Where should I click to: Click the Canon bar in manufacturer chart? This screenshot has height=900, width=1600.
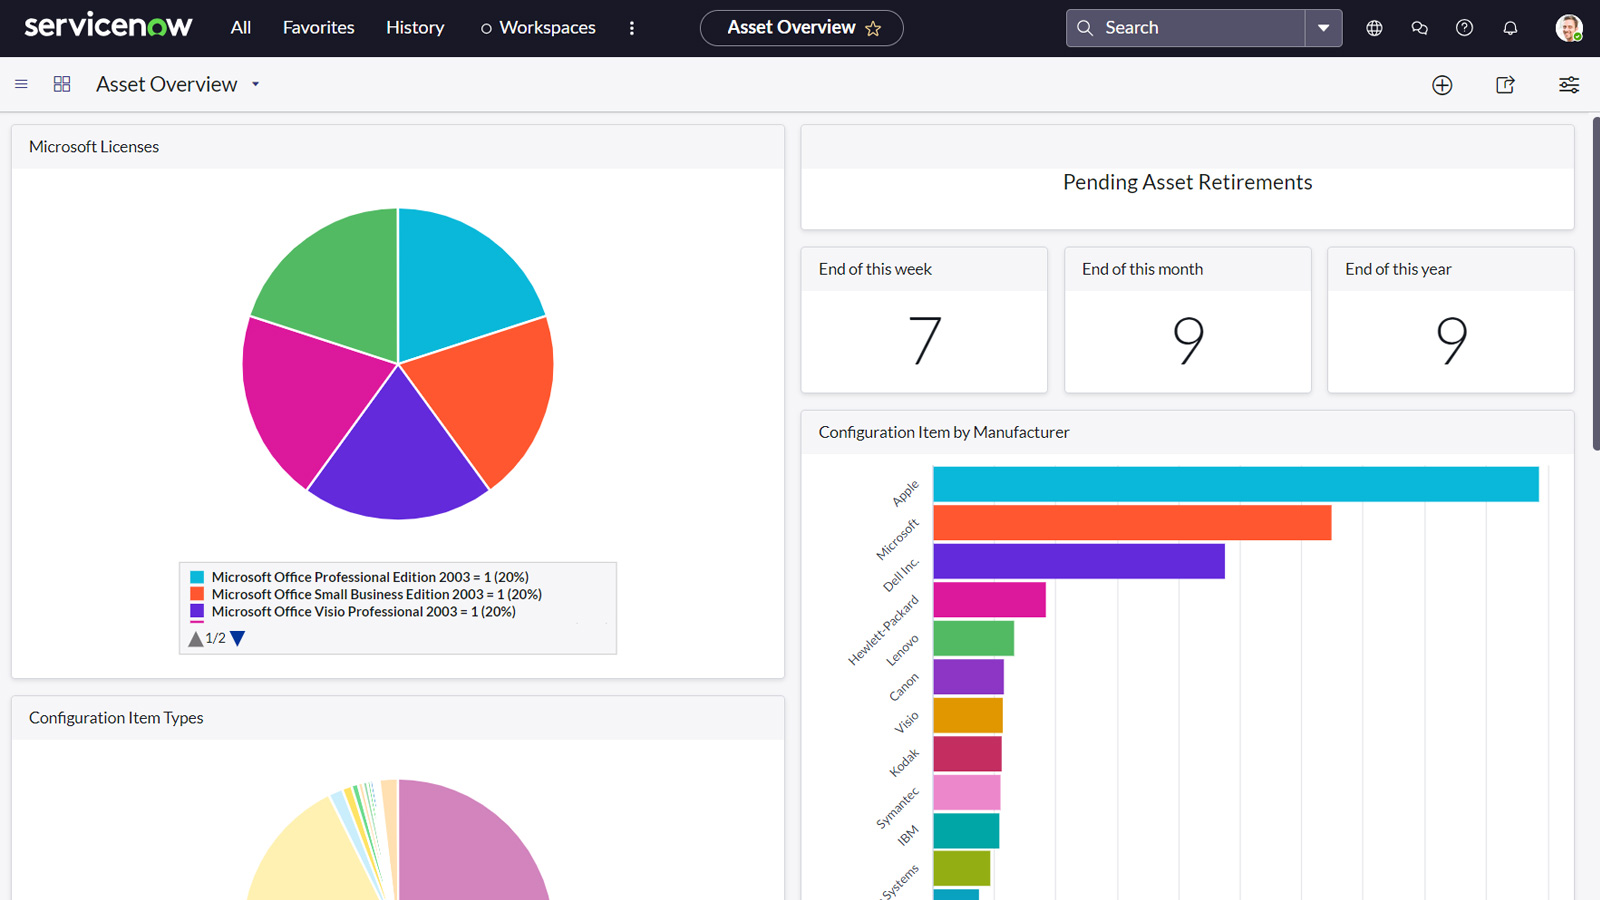[968, 677]
